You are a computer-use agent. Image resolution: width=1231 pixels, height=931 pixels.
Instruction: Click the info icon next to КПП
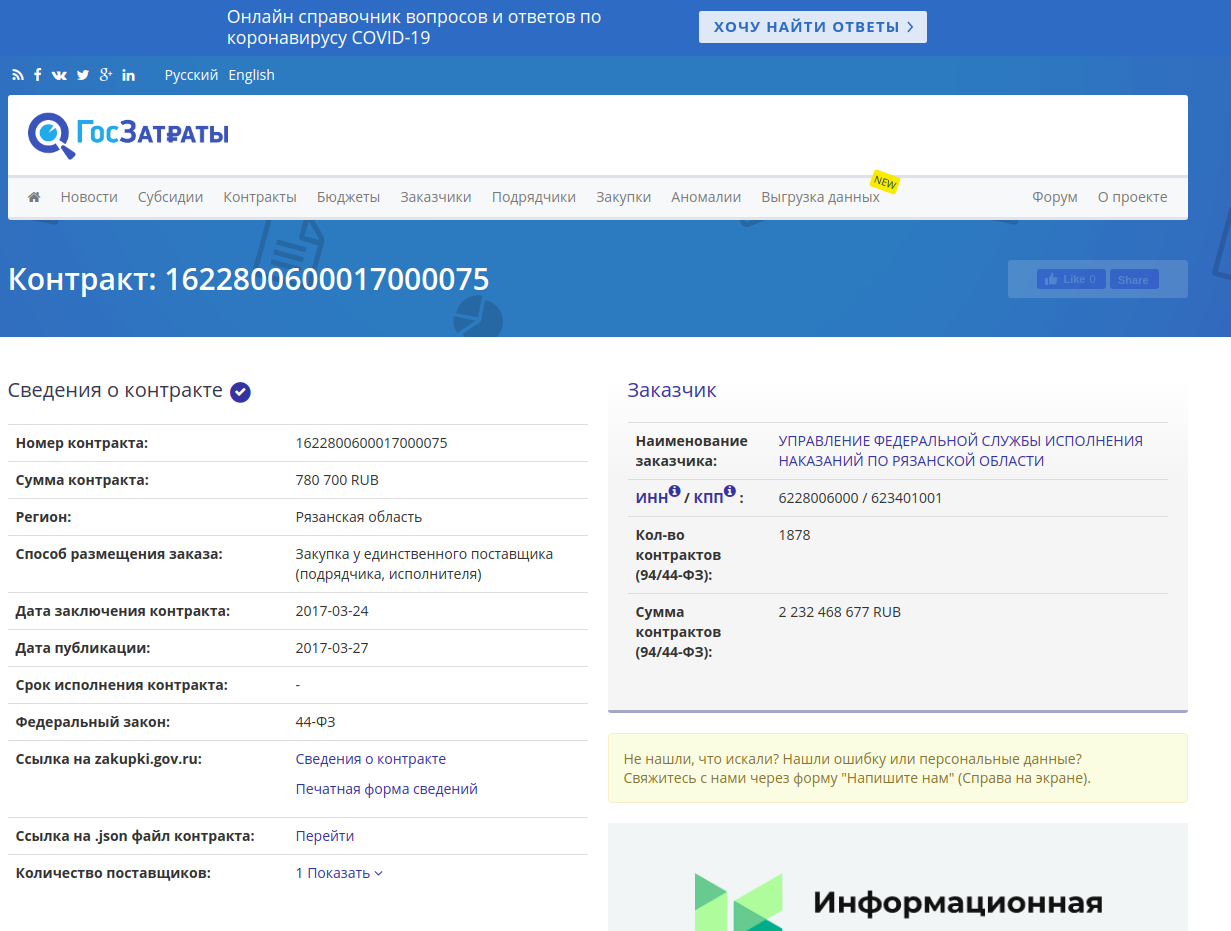(x=729, y=491)
